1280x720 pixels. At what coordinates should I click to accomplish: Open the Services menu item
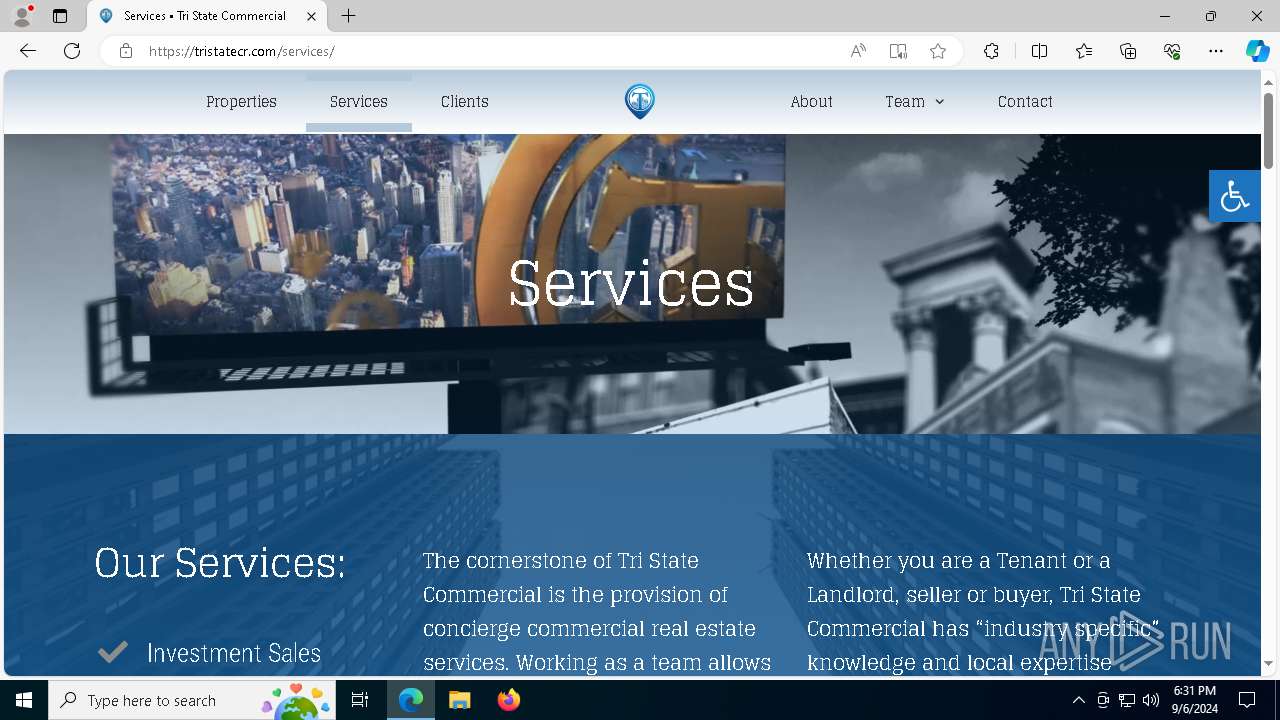(x=359, y=102)
